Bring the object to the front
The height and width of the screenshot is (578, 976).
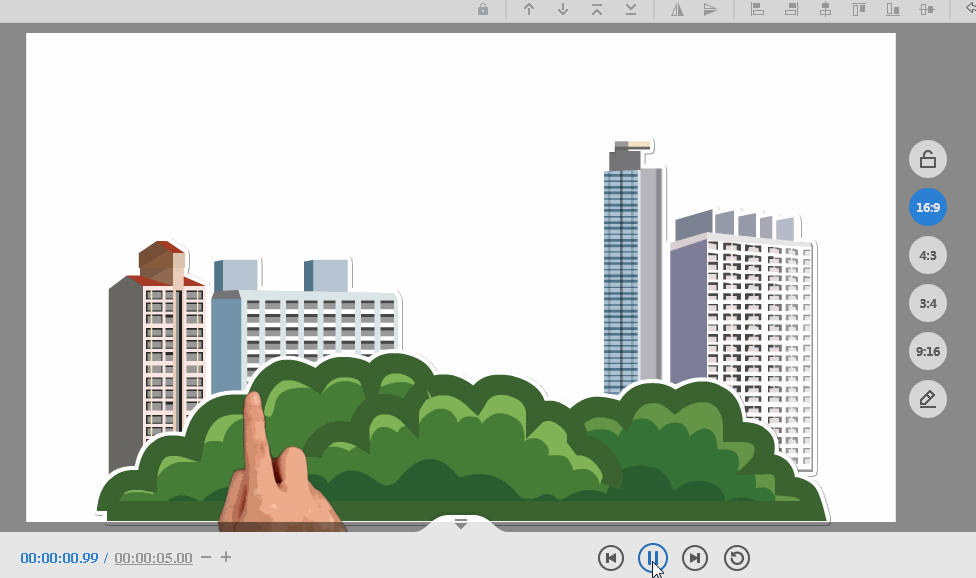597,9
